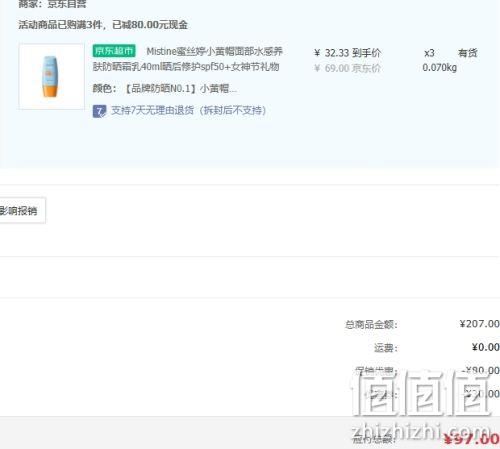Image resolution: width=500 pixels, height=449 pixels.
Task: Click the x3 quantity indicator
Action: click(x=429, y=53)
